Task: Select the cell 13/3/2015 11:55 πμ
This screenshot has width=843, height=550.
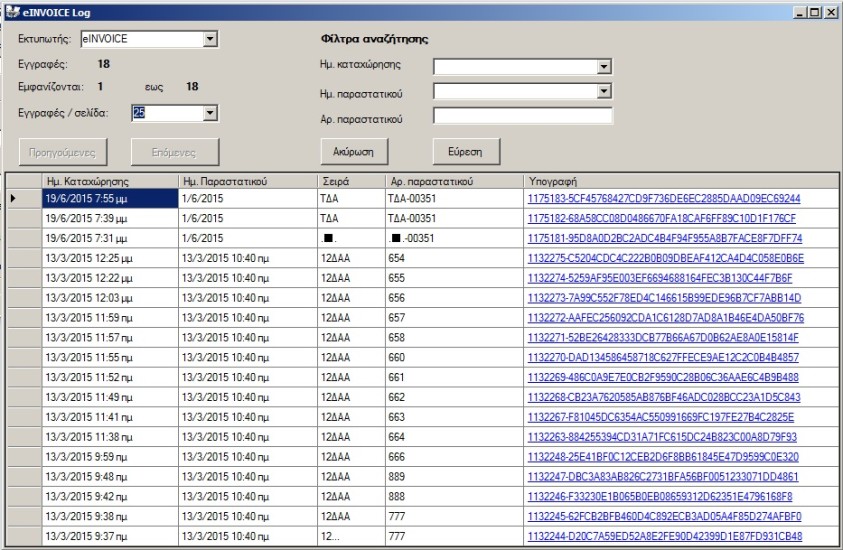Action: [x=110, y=358]
